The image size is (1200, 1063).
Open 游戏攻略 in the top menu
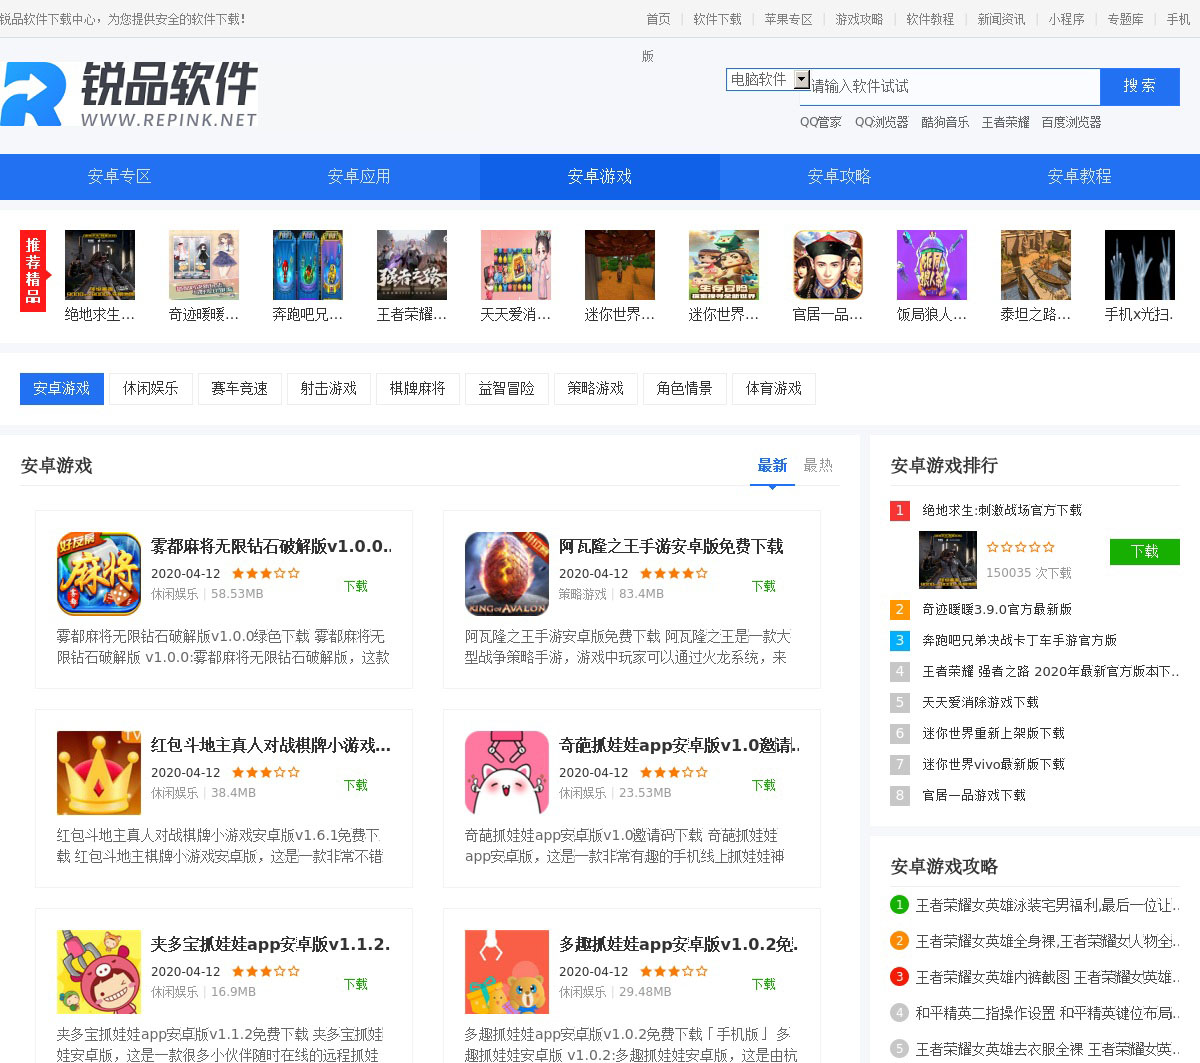tap(860, 19)
